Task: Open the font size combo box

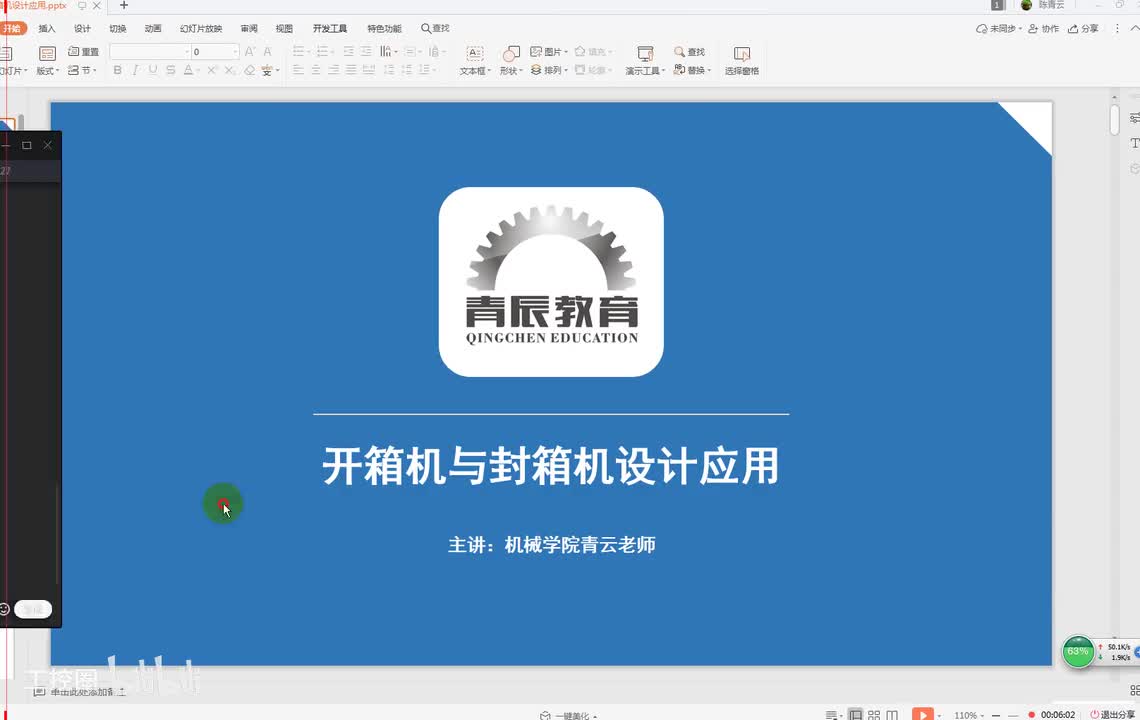Action: pos(215,52)
